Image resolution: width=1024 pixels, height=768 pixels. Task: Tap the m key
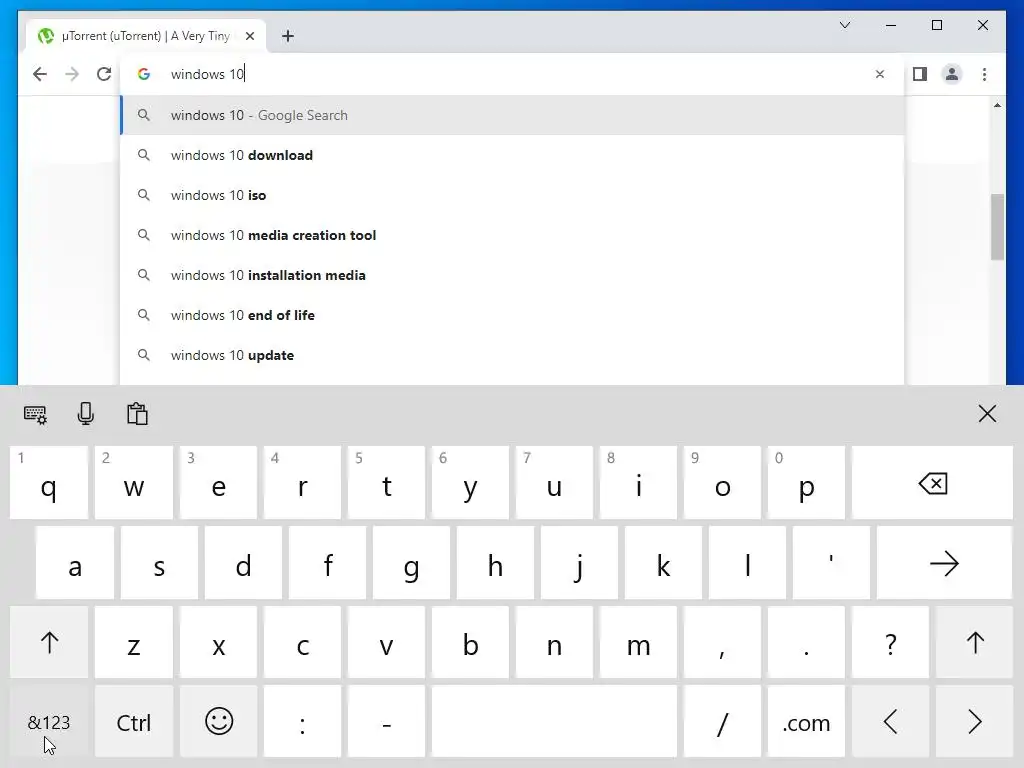[638, 643]
